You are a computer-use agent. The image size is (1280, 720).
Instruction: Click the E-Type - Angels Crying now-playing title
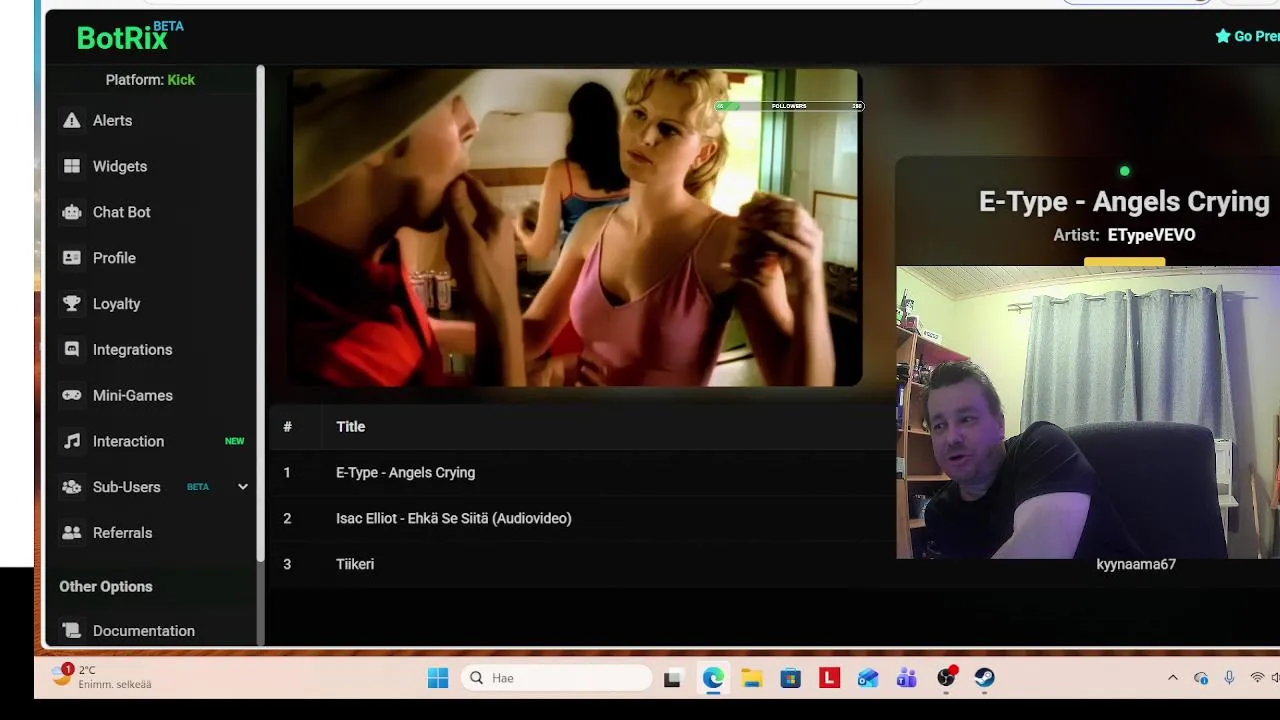coord(1124,202)
